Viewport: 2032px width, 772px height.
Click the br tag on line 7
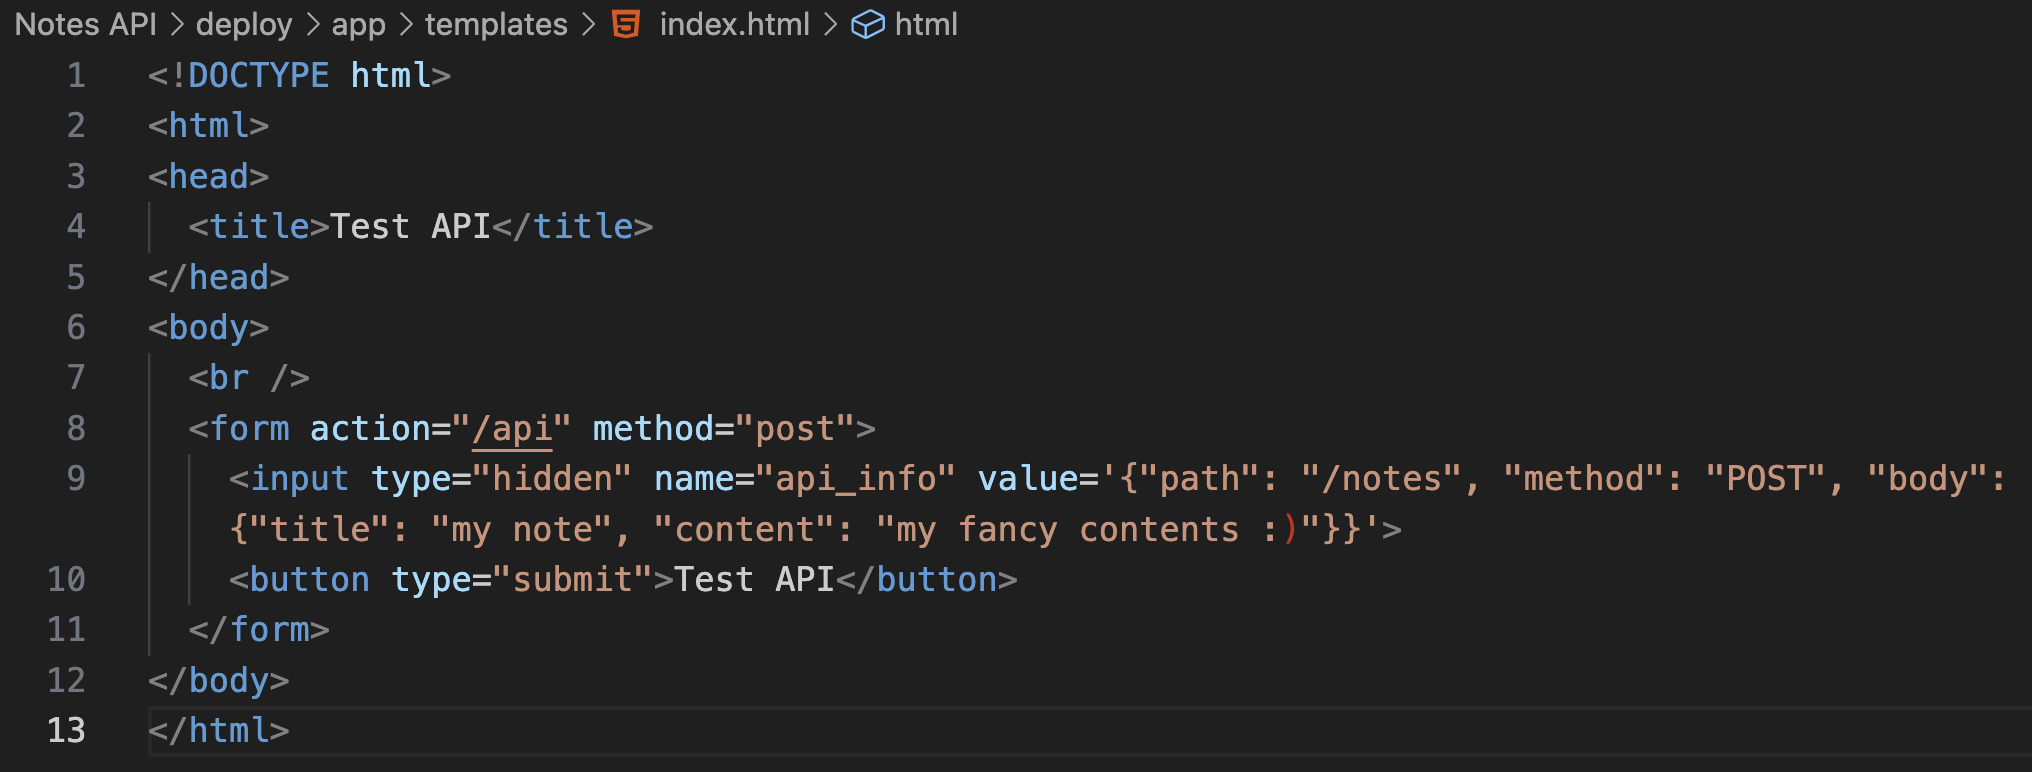click(x=249, y=378)
